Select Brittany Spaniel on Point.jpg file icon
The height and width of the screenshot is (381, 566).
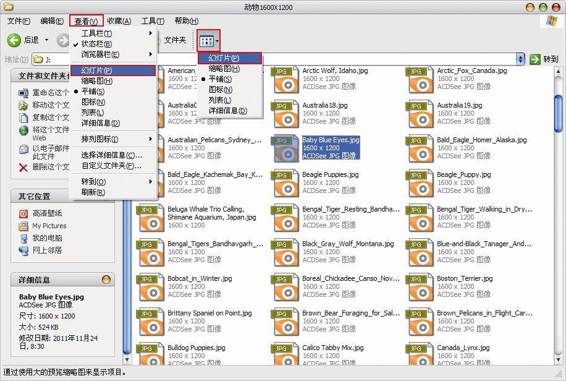pos(150,322)
